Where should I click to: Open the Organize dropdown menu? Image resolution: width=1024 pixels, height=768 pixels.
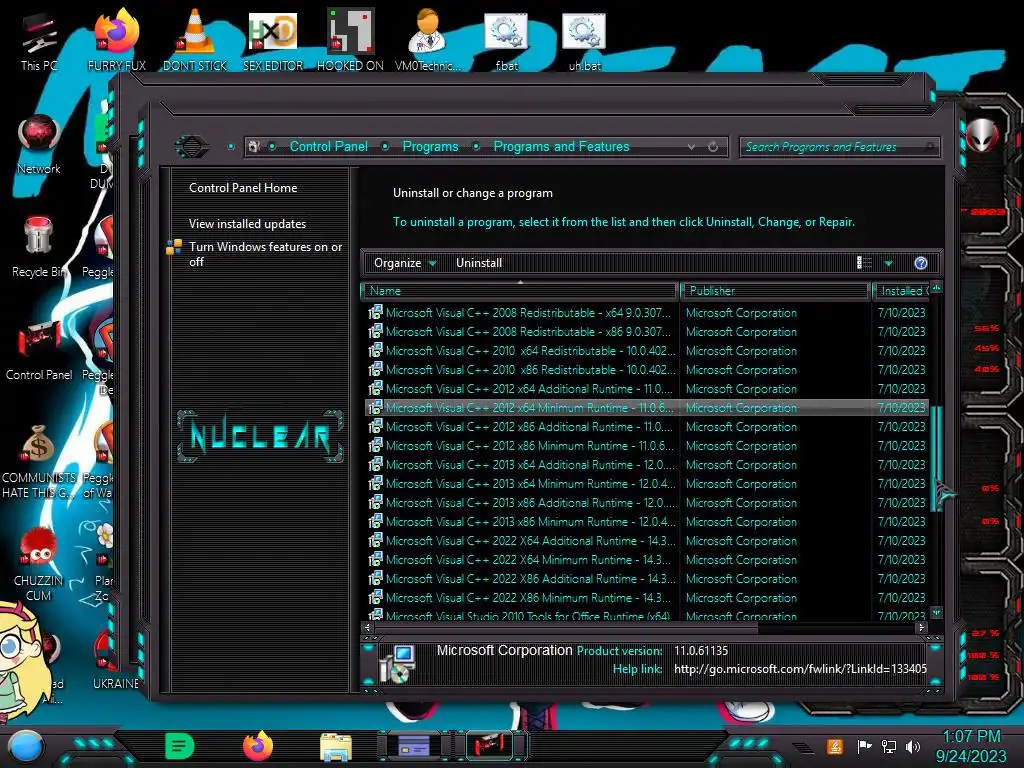[x=405, y=263]
